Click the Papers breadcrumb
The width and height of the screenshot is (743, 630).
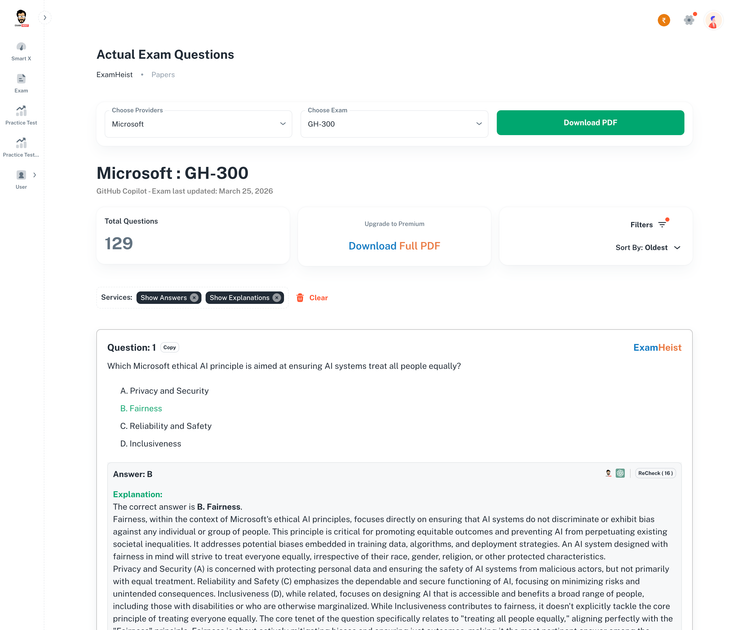pyautogui.click(x=163, y=75)
